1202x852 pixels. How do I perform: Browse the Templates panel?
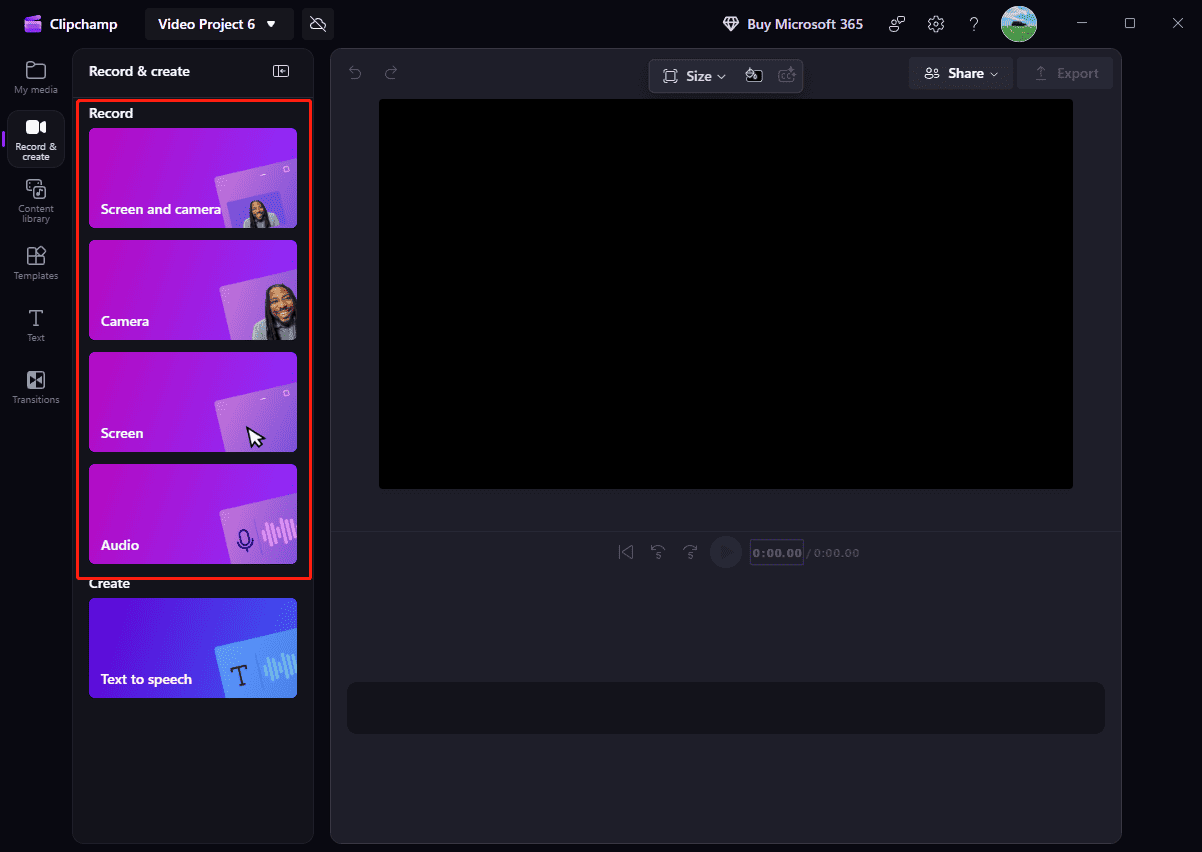coord(35,262)
